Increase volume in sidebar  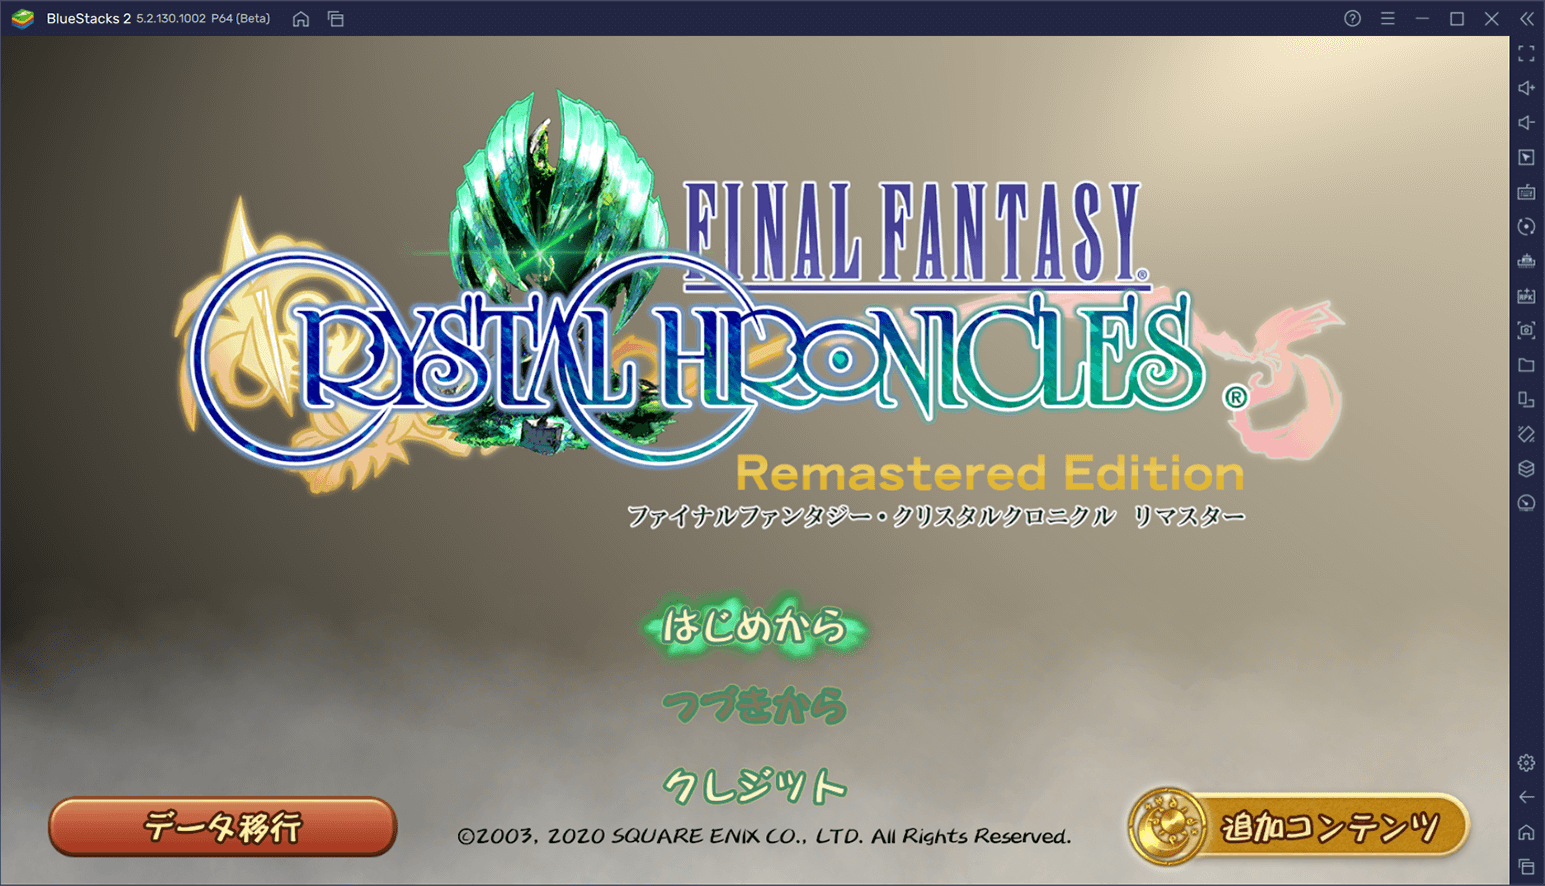[1526, 88]
